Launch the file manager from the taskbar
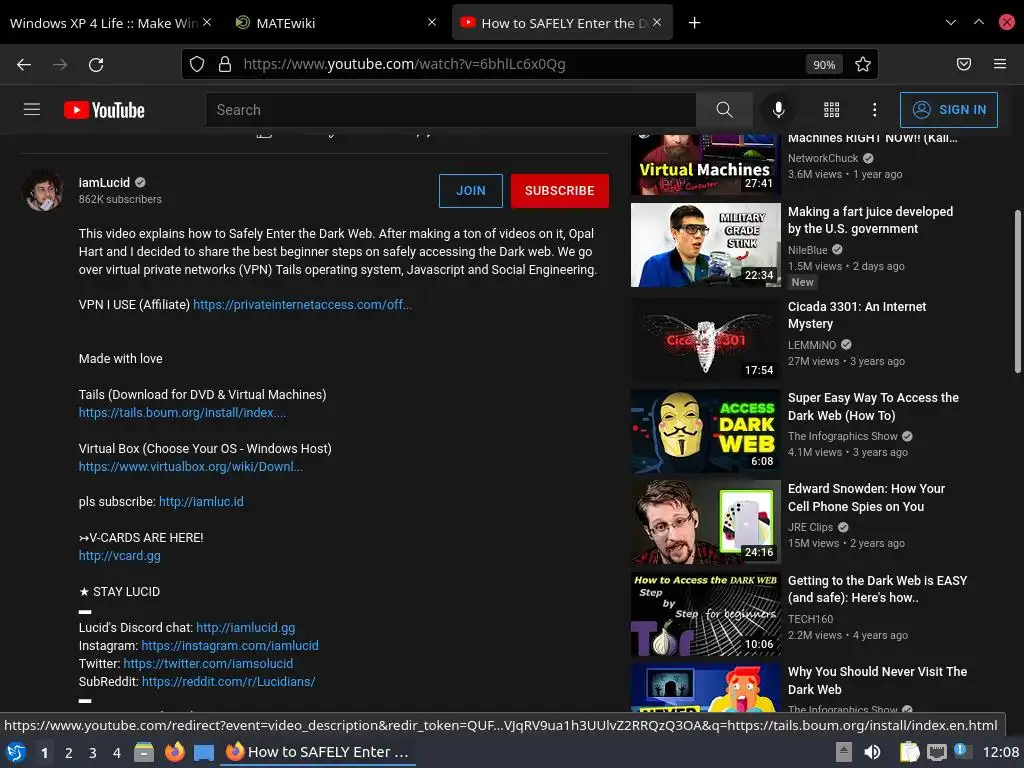The height and width of the screenshot is (768, 1024). click(144, 752)
